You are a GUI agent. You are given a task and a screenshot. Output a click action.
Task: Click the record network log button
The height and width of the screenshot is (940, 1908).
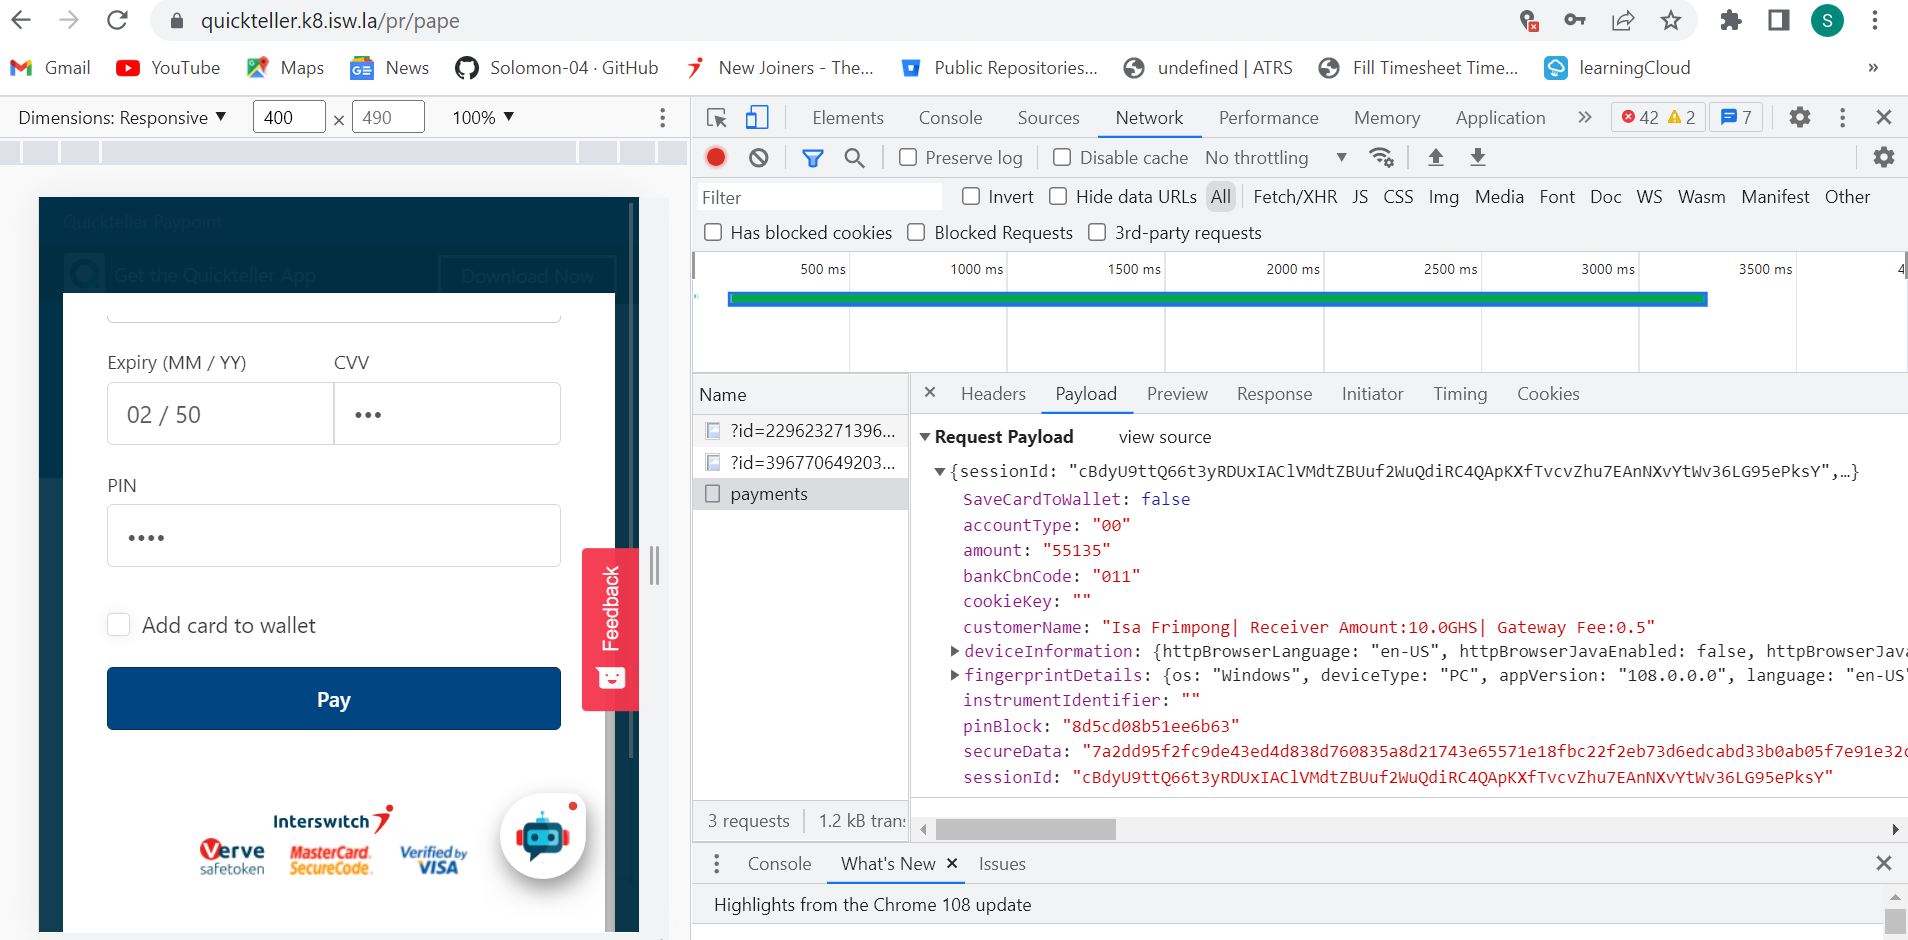716,158
